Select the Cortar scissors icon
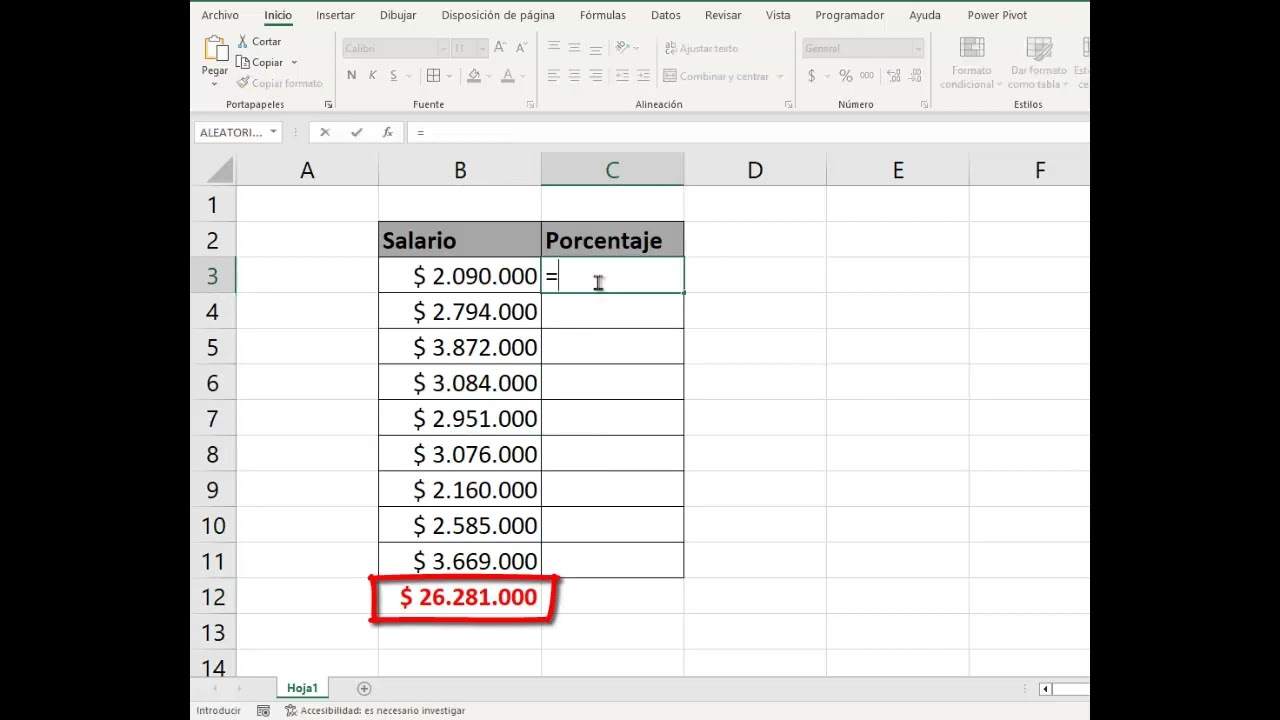The width and height of the screenshot is (1280, 720). [243, 41]
